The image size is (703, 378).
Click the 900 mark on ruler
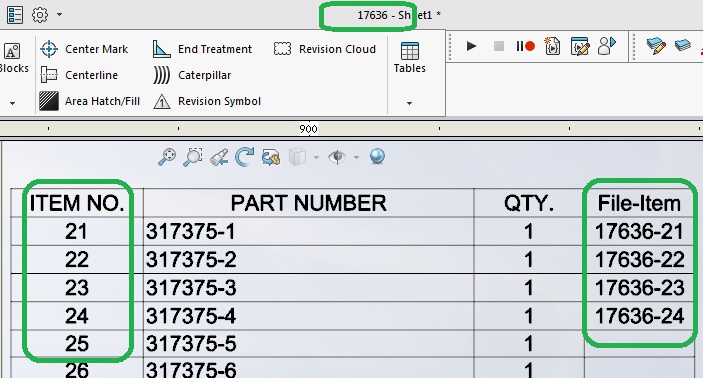point(308,129)
